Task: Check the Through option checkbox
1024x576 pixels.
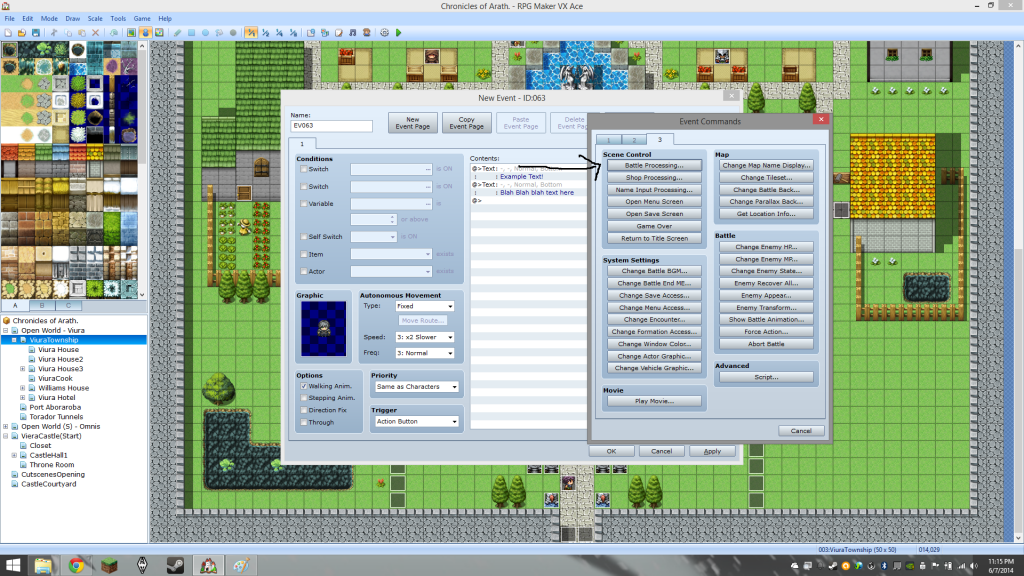Action: tap(304, 422)
